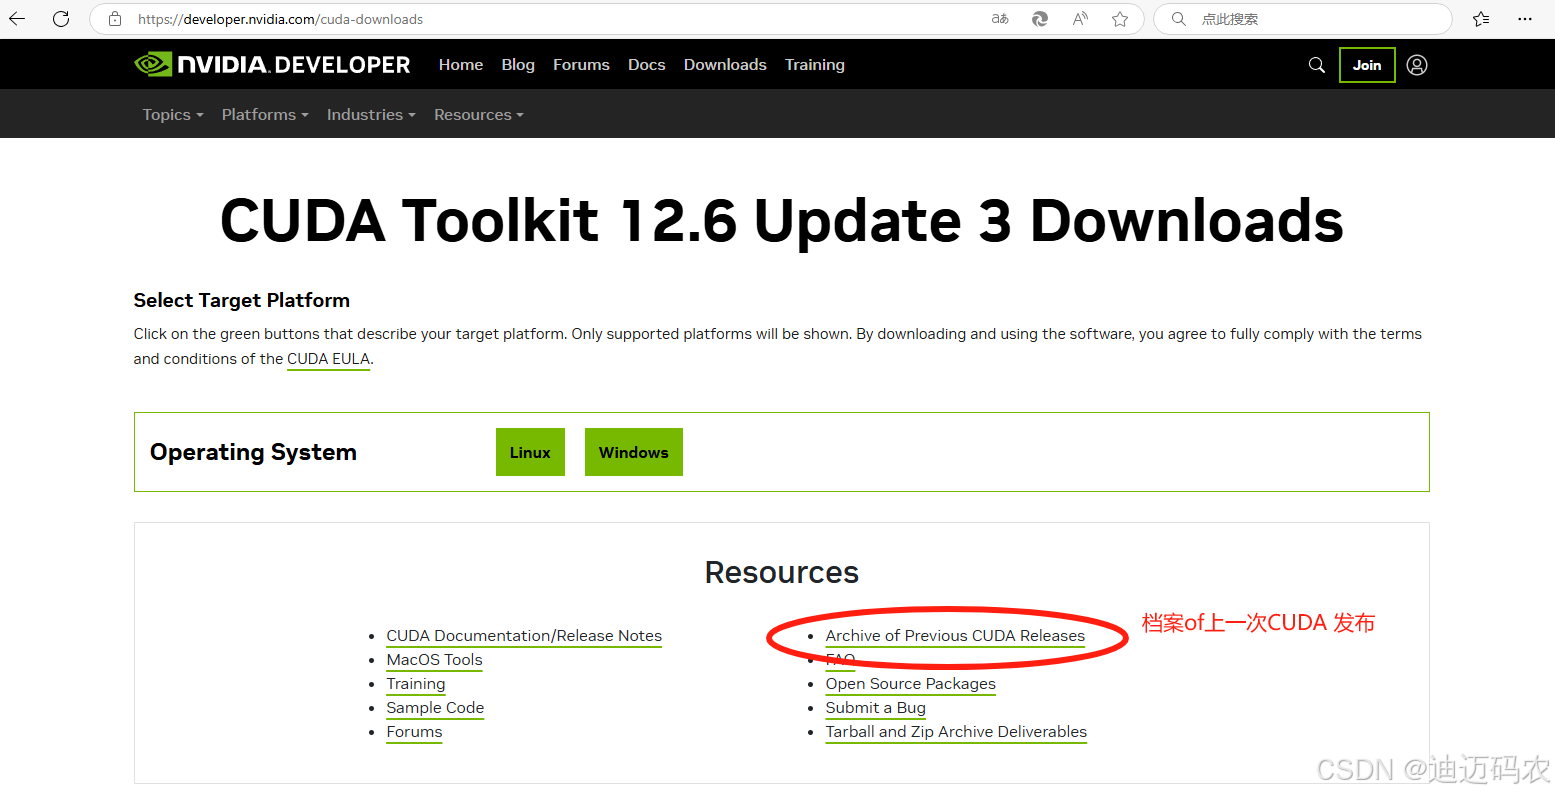Open Archive of Previous CUDA Releases
1555x797 pixels.
tap(955, 636)
